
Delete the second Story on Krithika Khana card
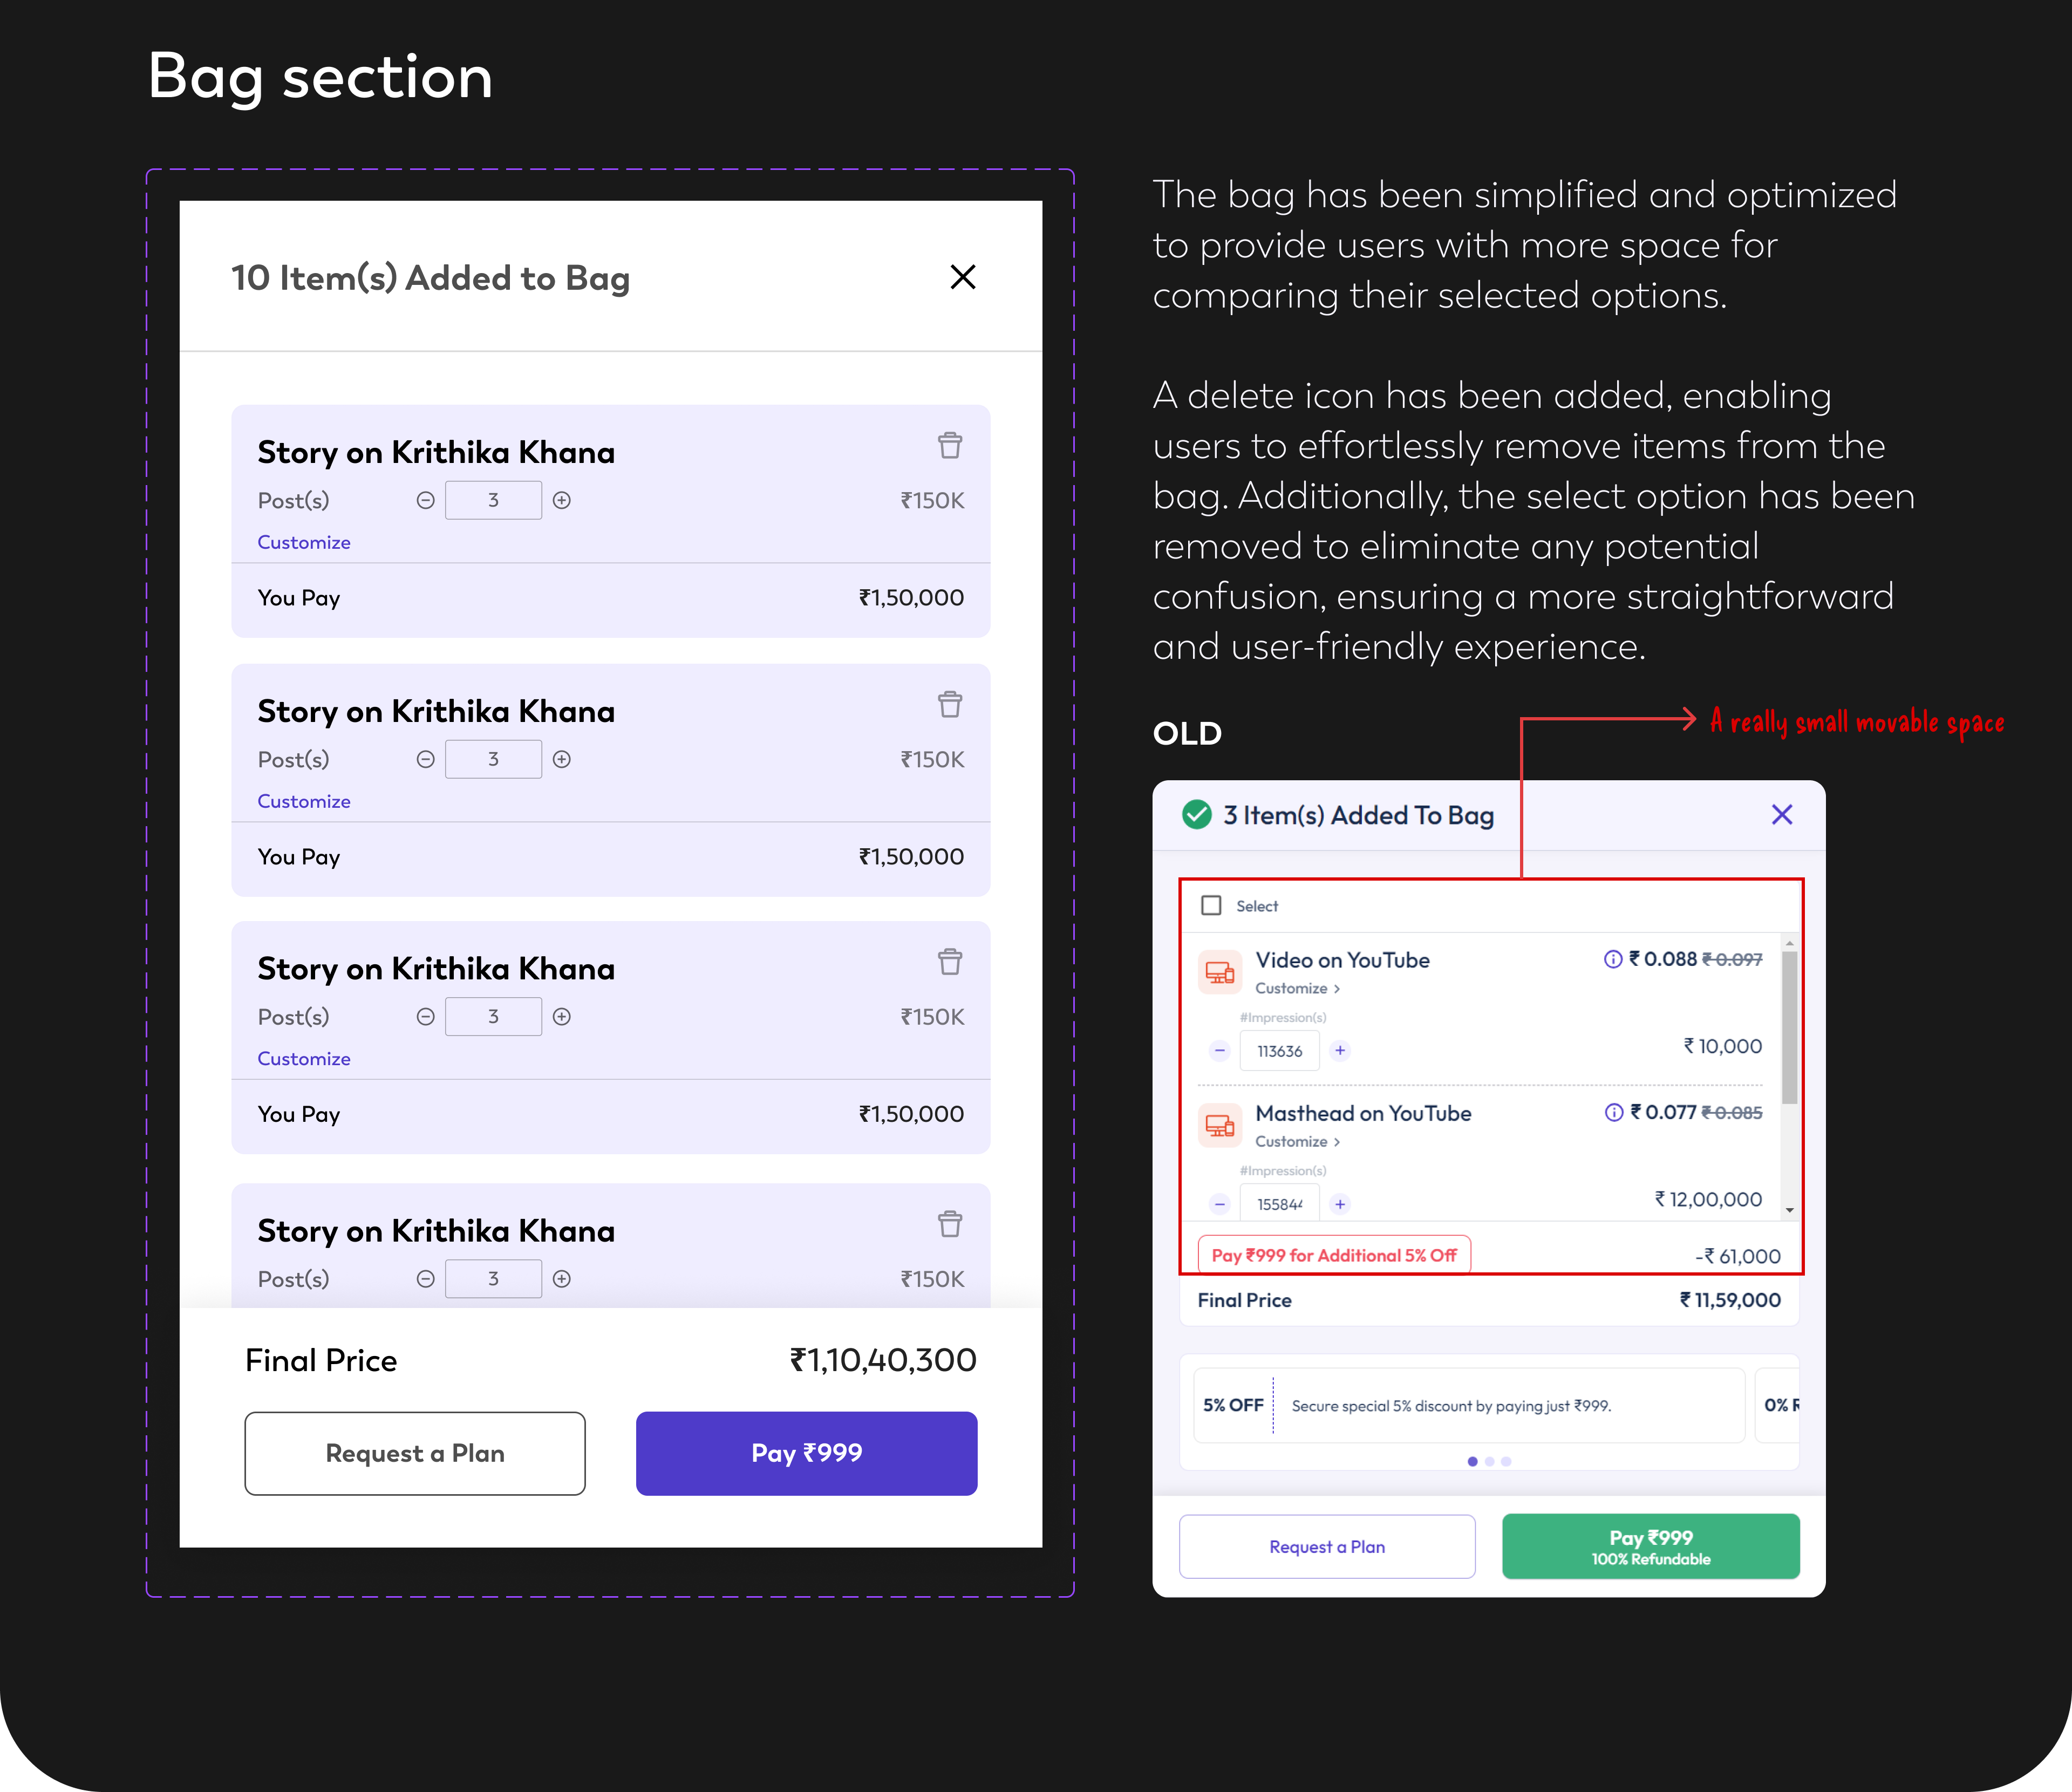pos(950,704)
